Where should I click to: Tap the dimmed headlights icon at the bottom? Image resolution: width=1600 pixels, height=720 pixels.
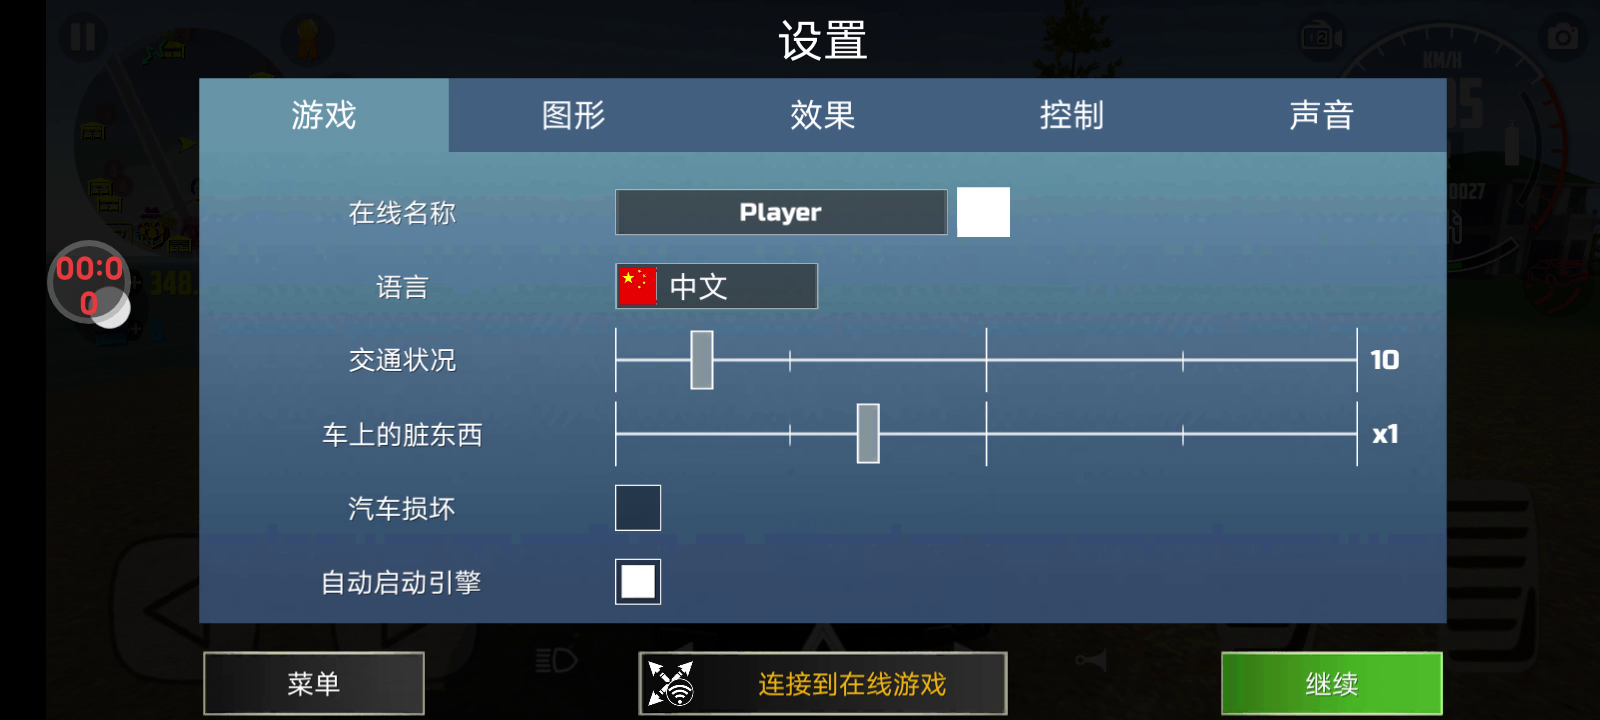click(556, 661)
